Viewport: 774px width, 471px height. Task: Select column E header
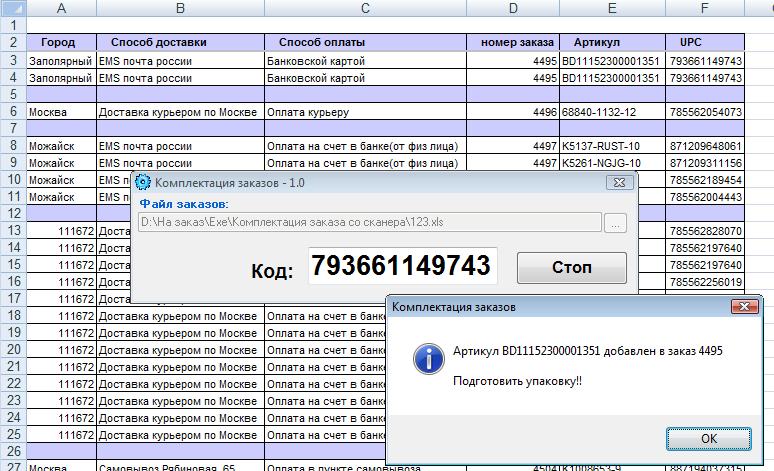click(612, 8)
